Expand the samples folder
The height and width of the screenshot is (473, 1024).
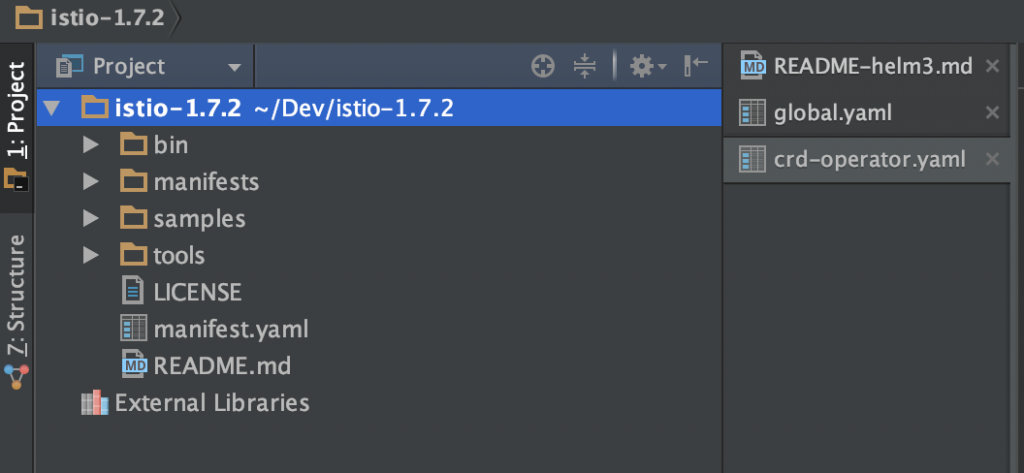(91, 218)
